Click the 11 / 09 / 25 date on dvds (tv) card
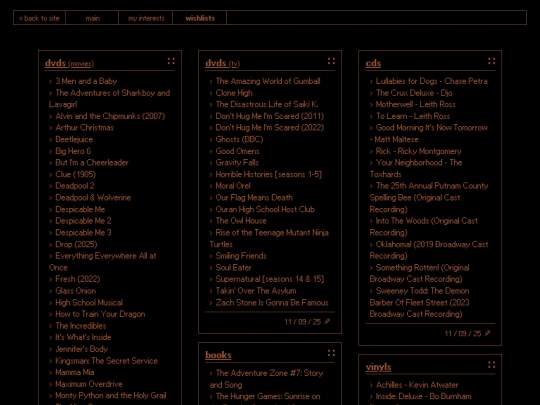The height and width of the screenshot is (405, 540). coord(302,322)
